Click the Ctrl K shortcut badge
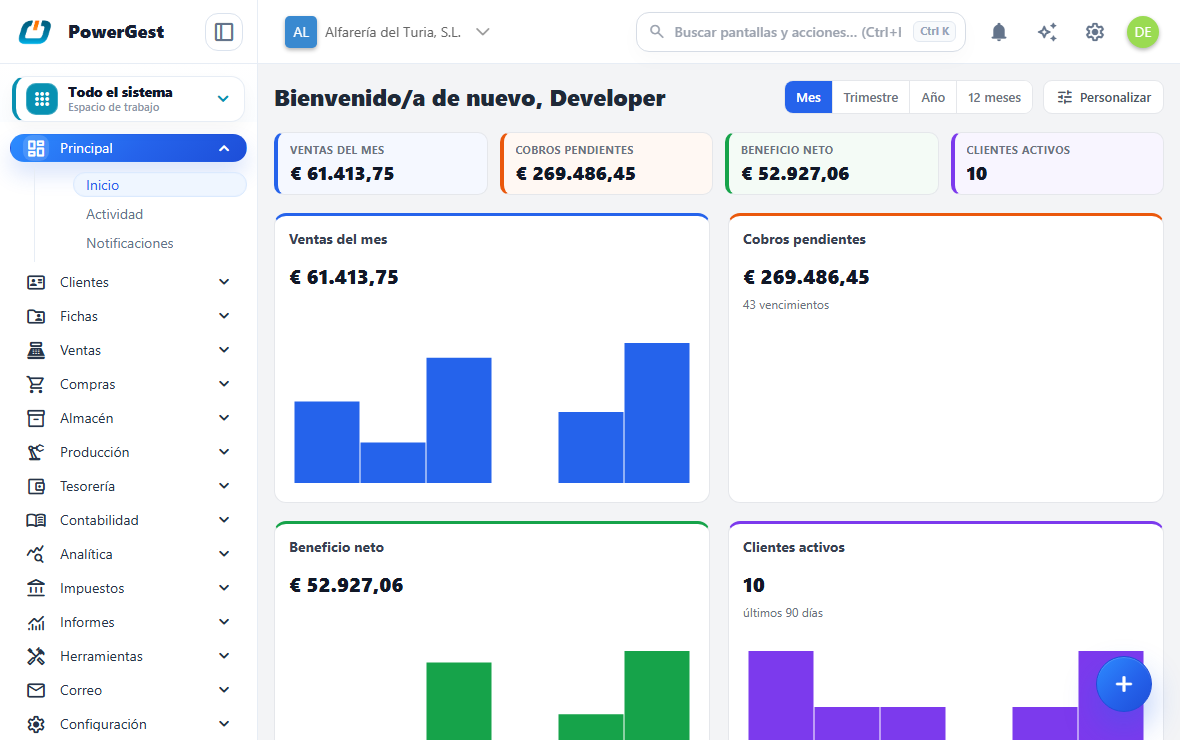 tap(935, 32)
